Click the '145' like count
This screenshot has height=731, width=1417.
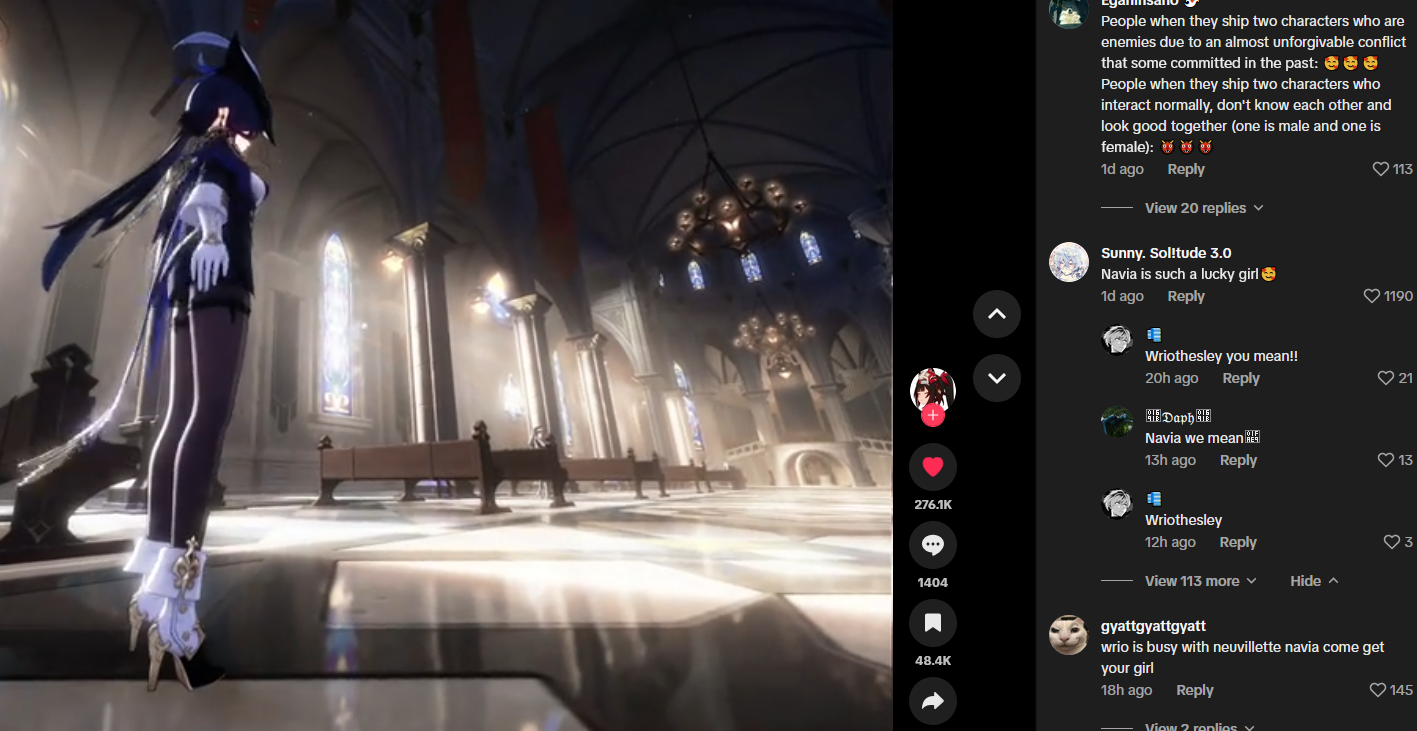pos(1401,690)
